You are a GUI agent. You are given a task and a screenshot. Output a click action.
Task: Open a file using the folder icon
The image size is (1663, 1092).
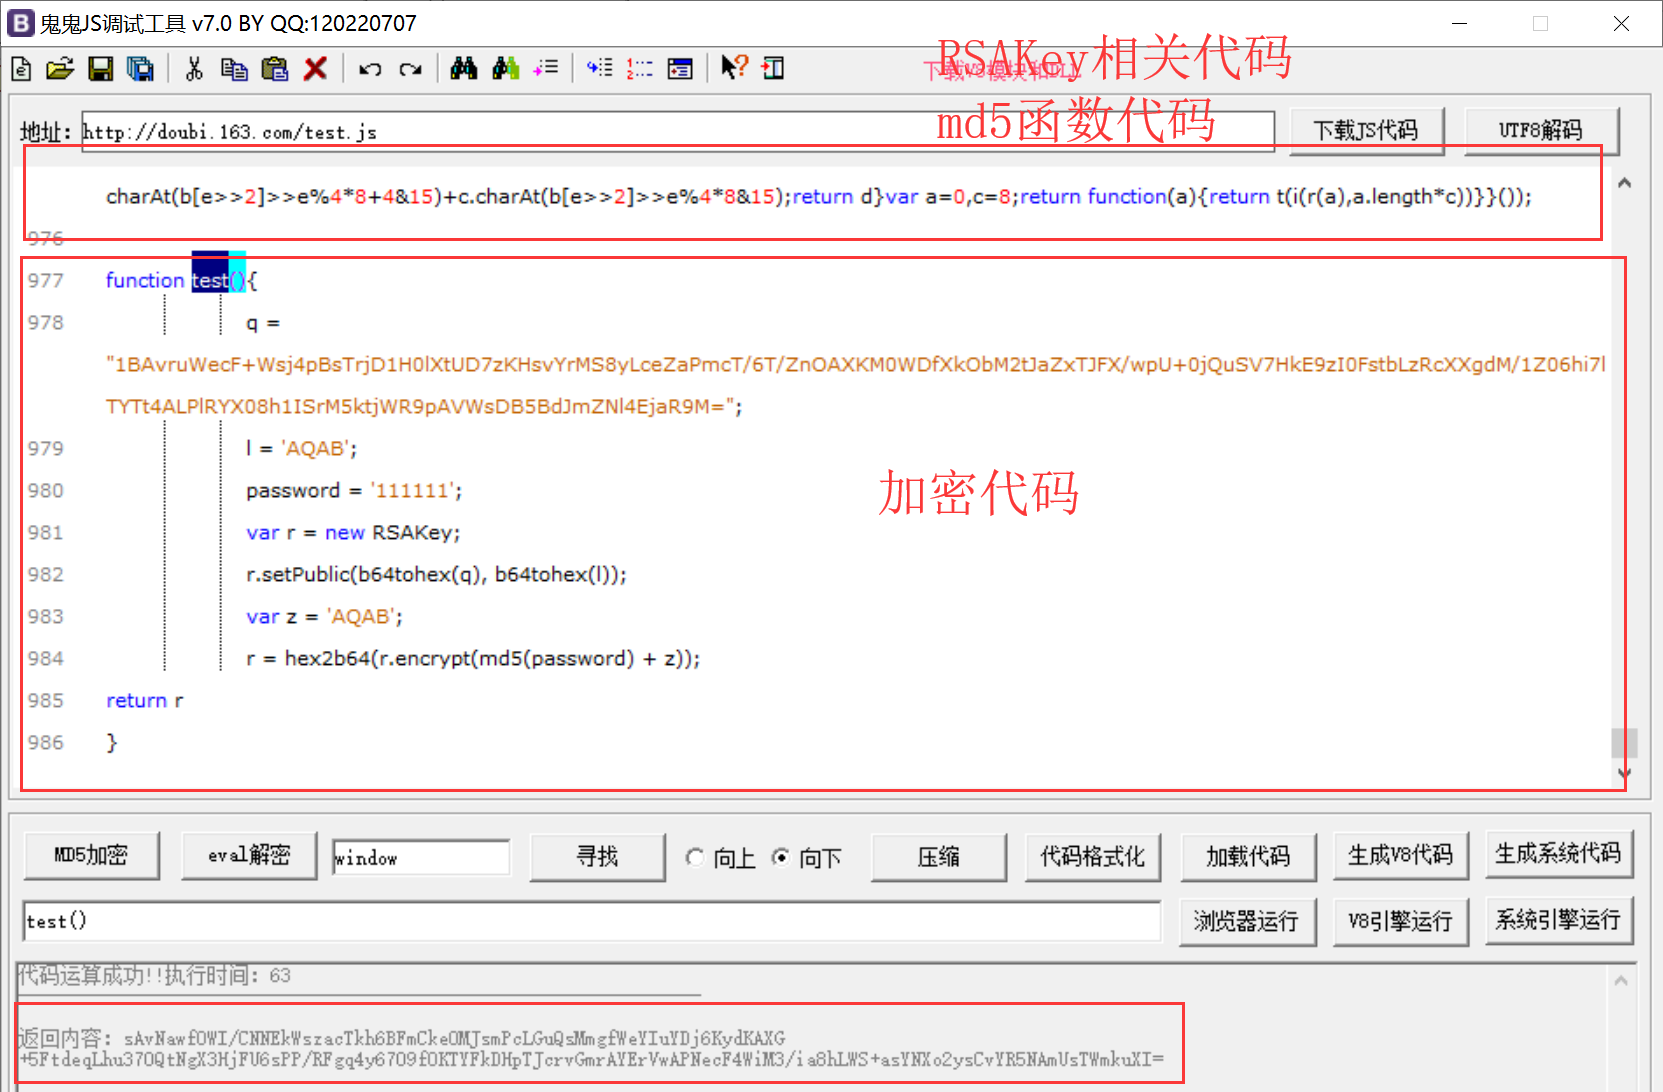coord(60,69)
